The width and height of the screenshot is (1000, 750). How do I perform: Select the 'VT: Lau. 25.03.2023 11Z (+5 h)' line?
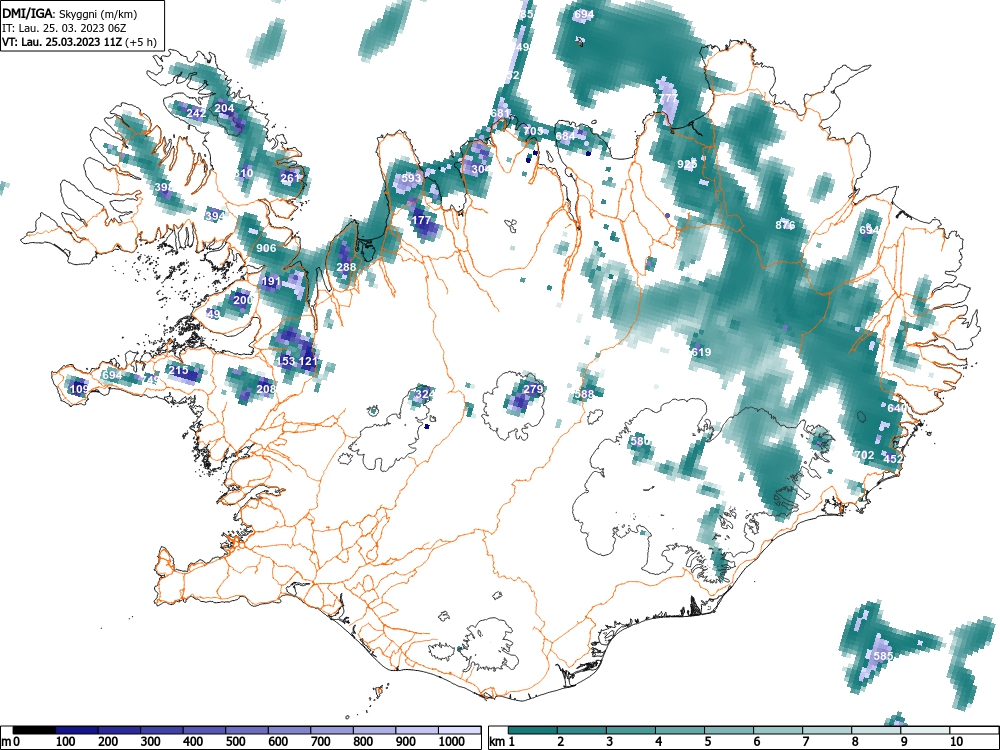click(x=79, y=42)
